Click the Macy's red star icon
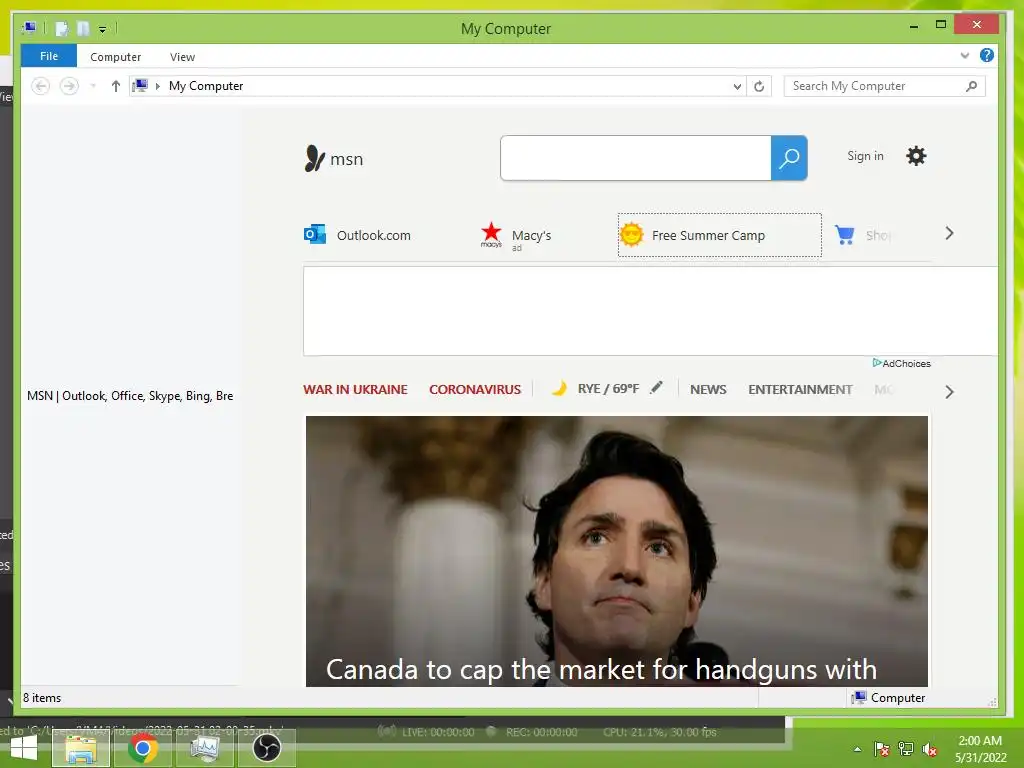Viewport: 1024px width, 768px height. tap(491, 232)
